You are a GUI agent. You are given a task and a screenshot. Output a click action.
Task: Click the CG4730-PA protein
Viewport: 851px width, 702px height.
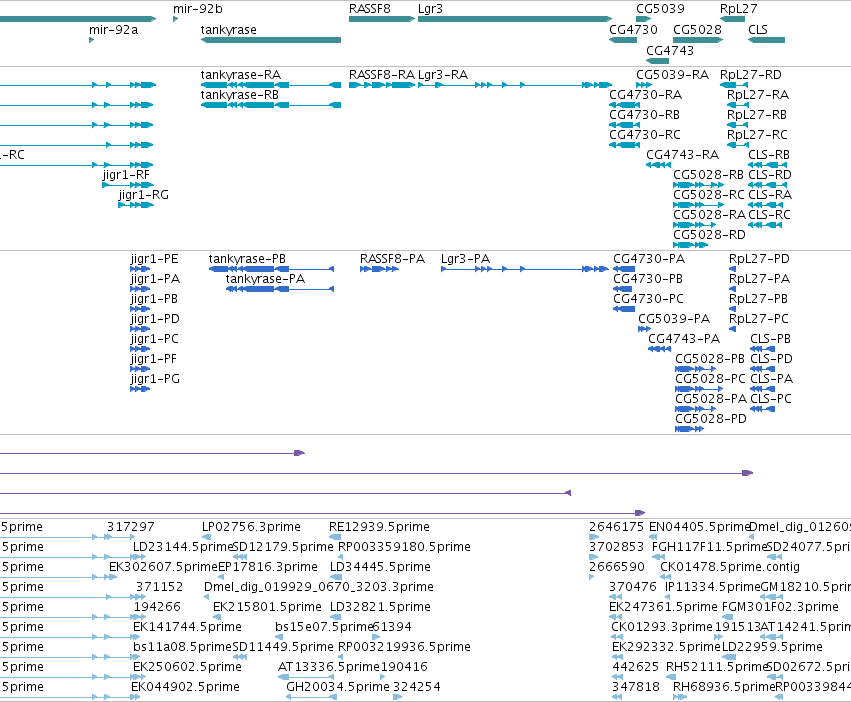(x=624, y=269)
